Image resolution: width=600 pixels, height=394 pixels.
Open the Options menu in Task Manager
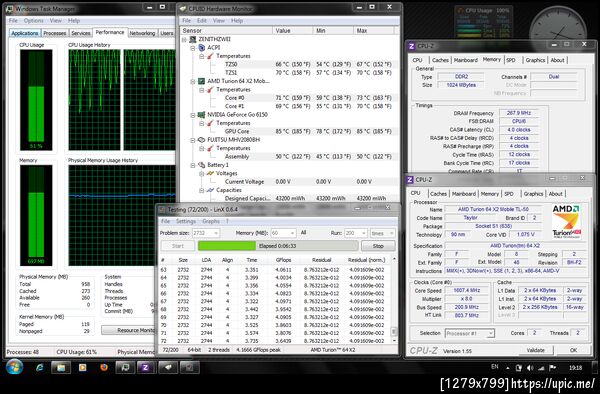coord(33,21)
